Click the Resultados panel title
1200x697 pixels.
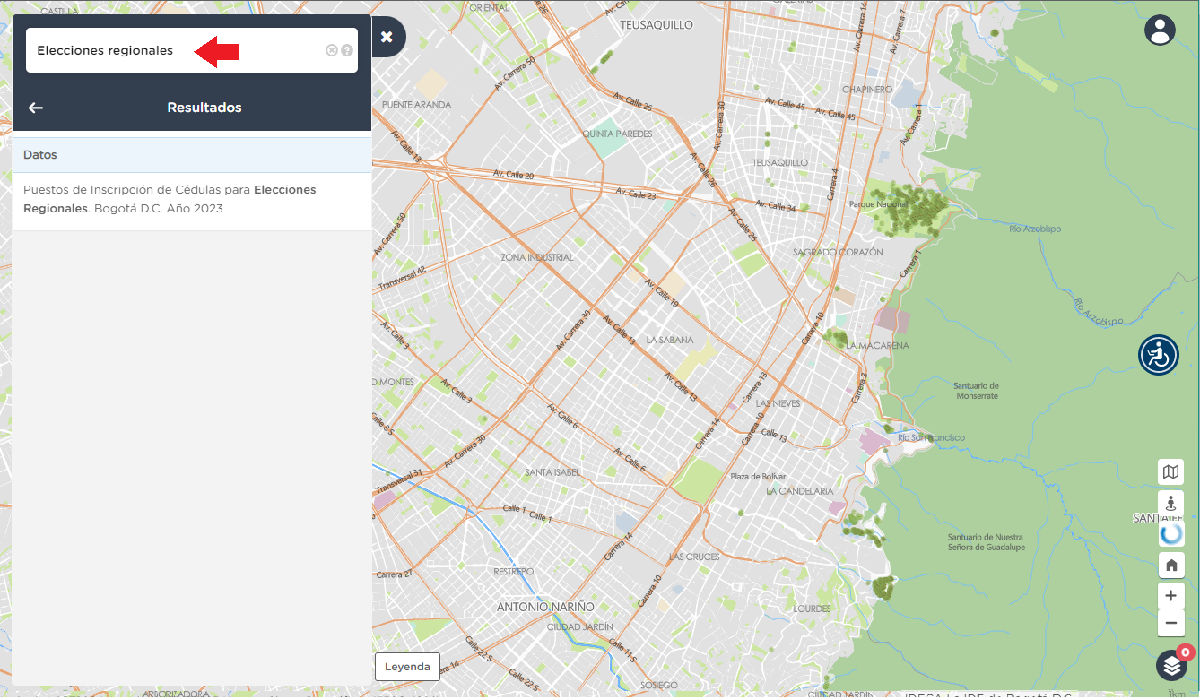tap(204, 108)
